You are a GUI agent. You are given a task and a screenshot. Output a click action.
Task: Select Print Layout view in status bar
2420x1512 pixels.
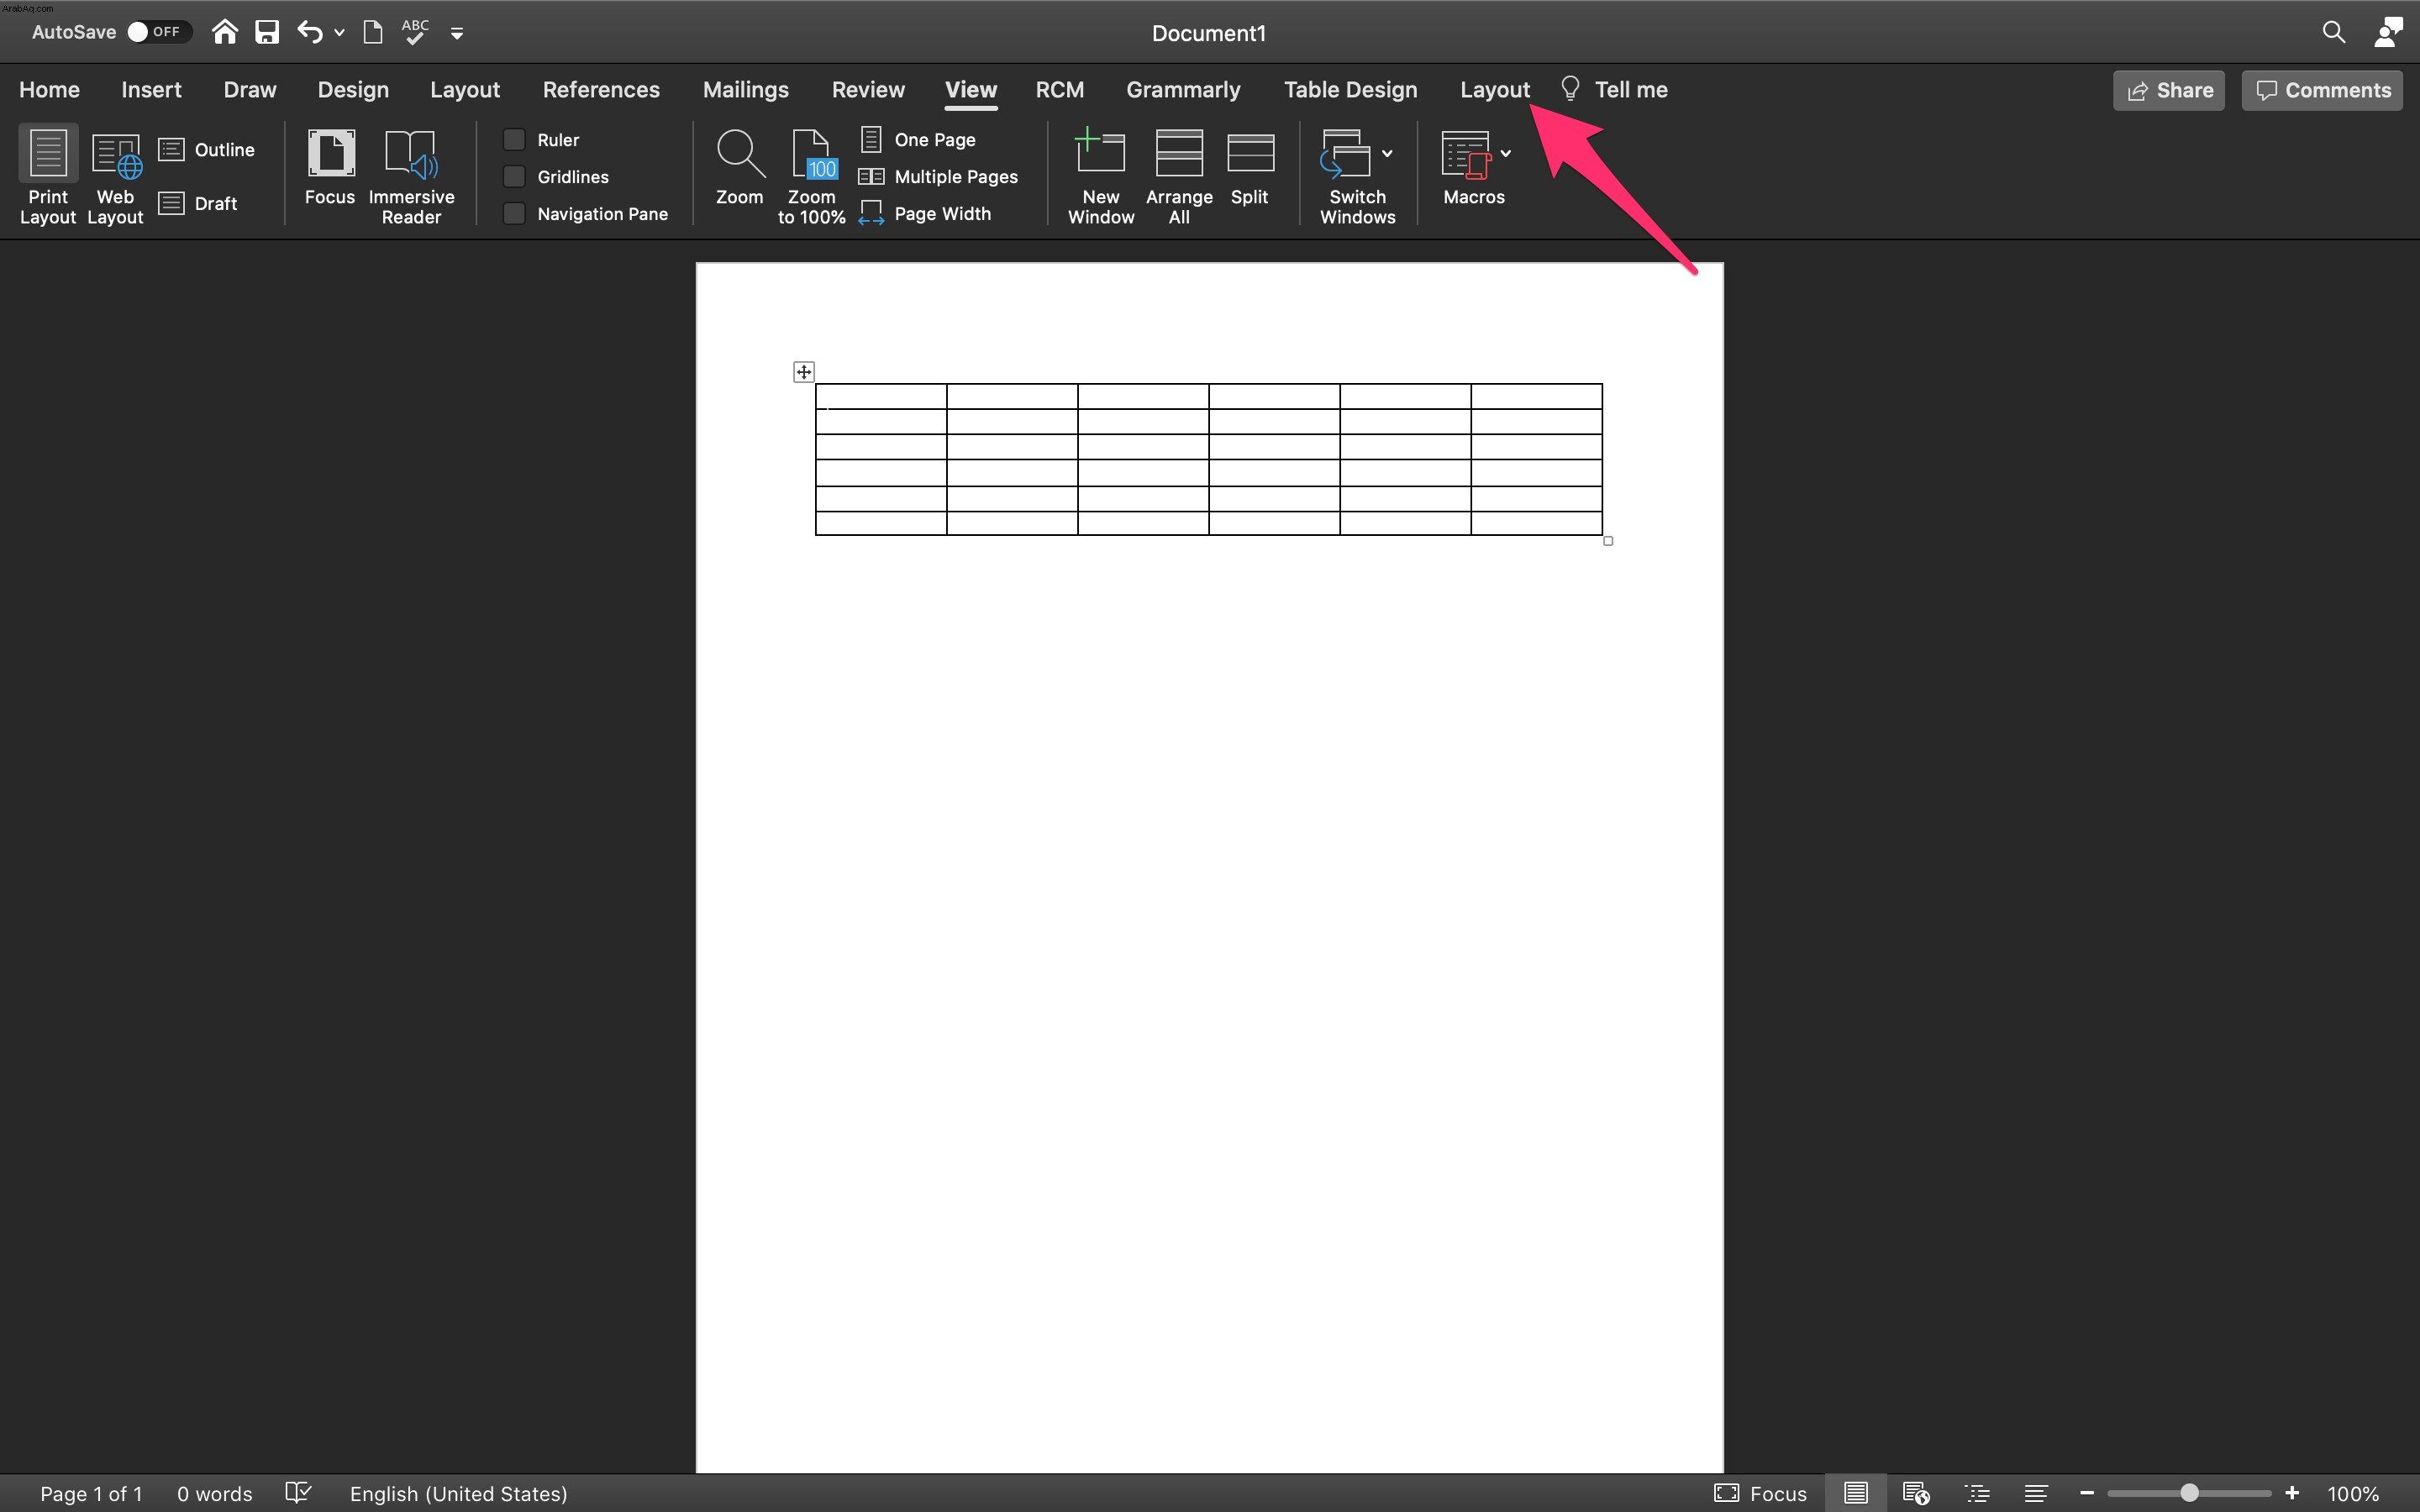(x=1856, y=1493)
